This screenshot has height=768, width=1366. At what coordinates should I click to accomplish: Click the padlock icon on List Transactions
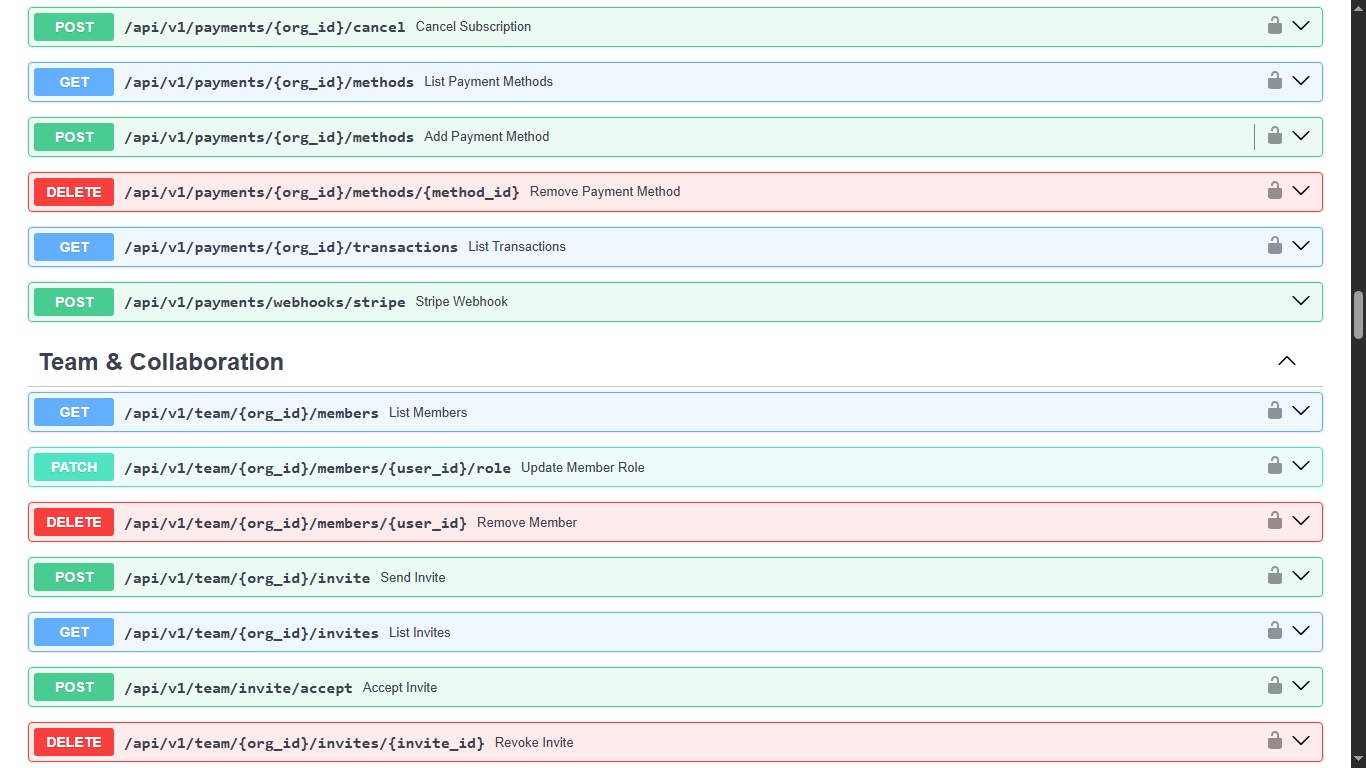tap(1275, 245)
